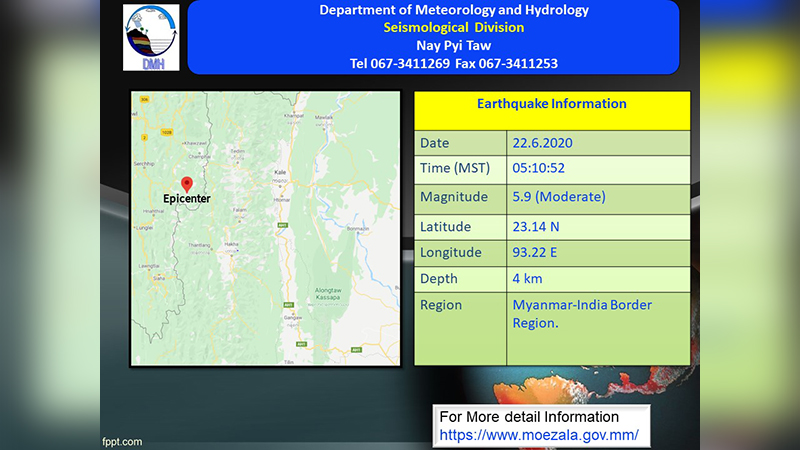Click the 'Date' label cell
The height and width of the screenshot is (450, 800).
[x=460, y=143]
